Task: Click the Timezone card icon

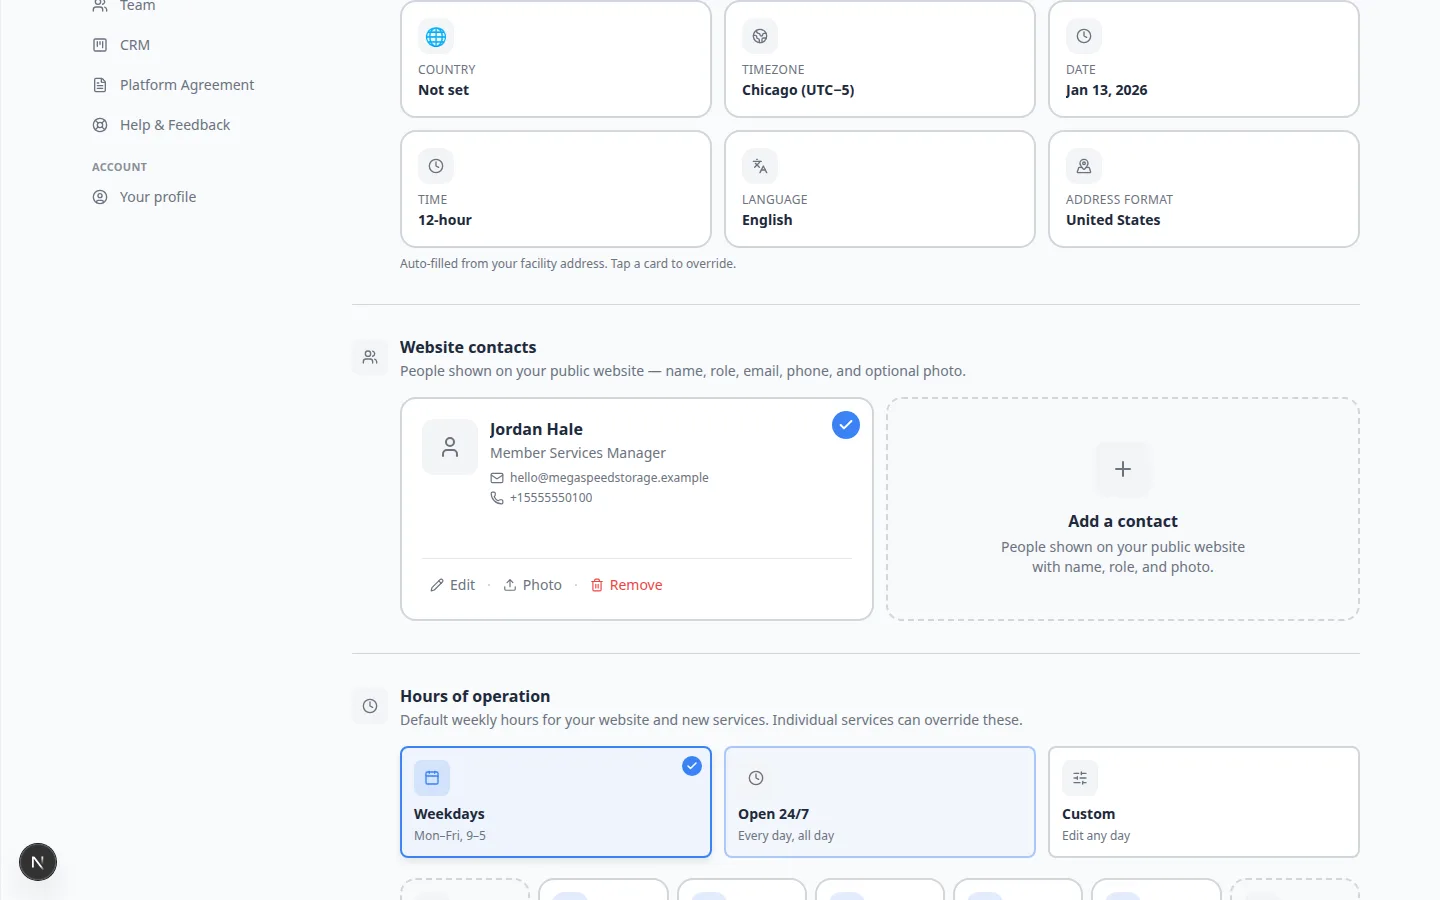Action: (x=760, y=37)
